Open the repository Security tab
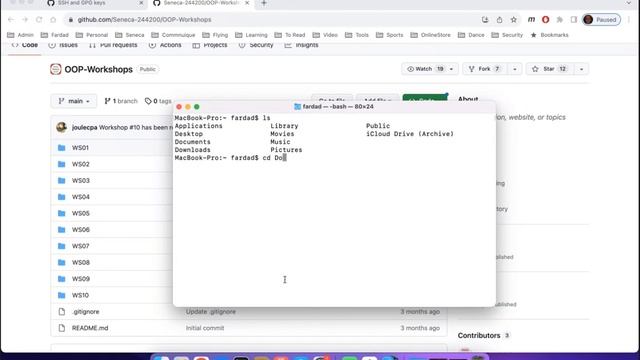Viewport: 640px width, 360px height. click(x=256, y=45)
